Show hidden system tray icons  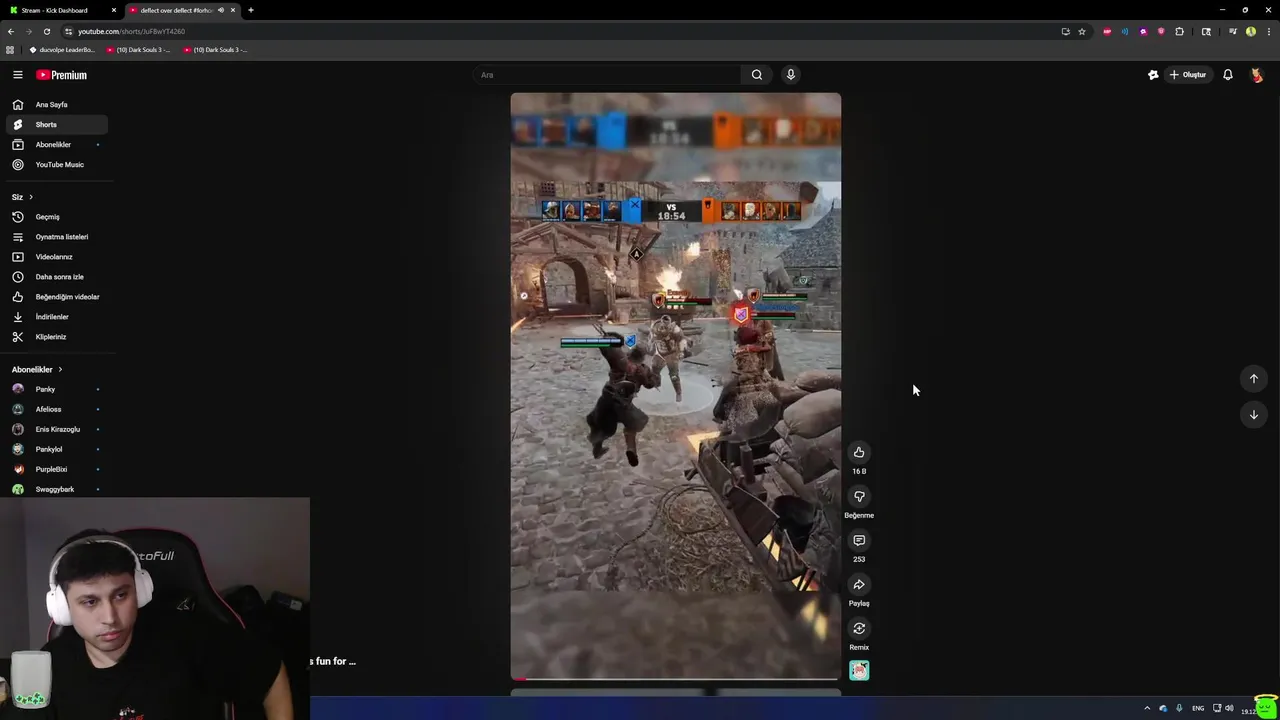click(x=1147, y=708)
